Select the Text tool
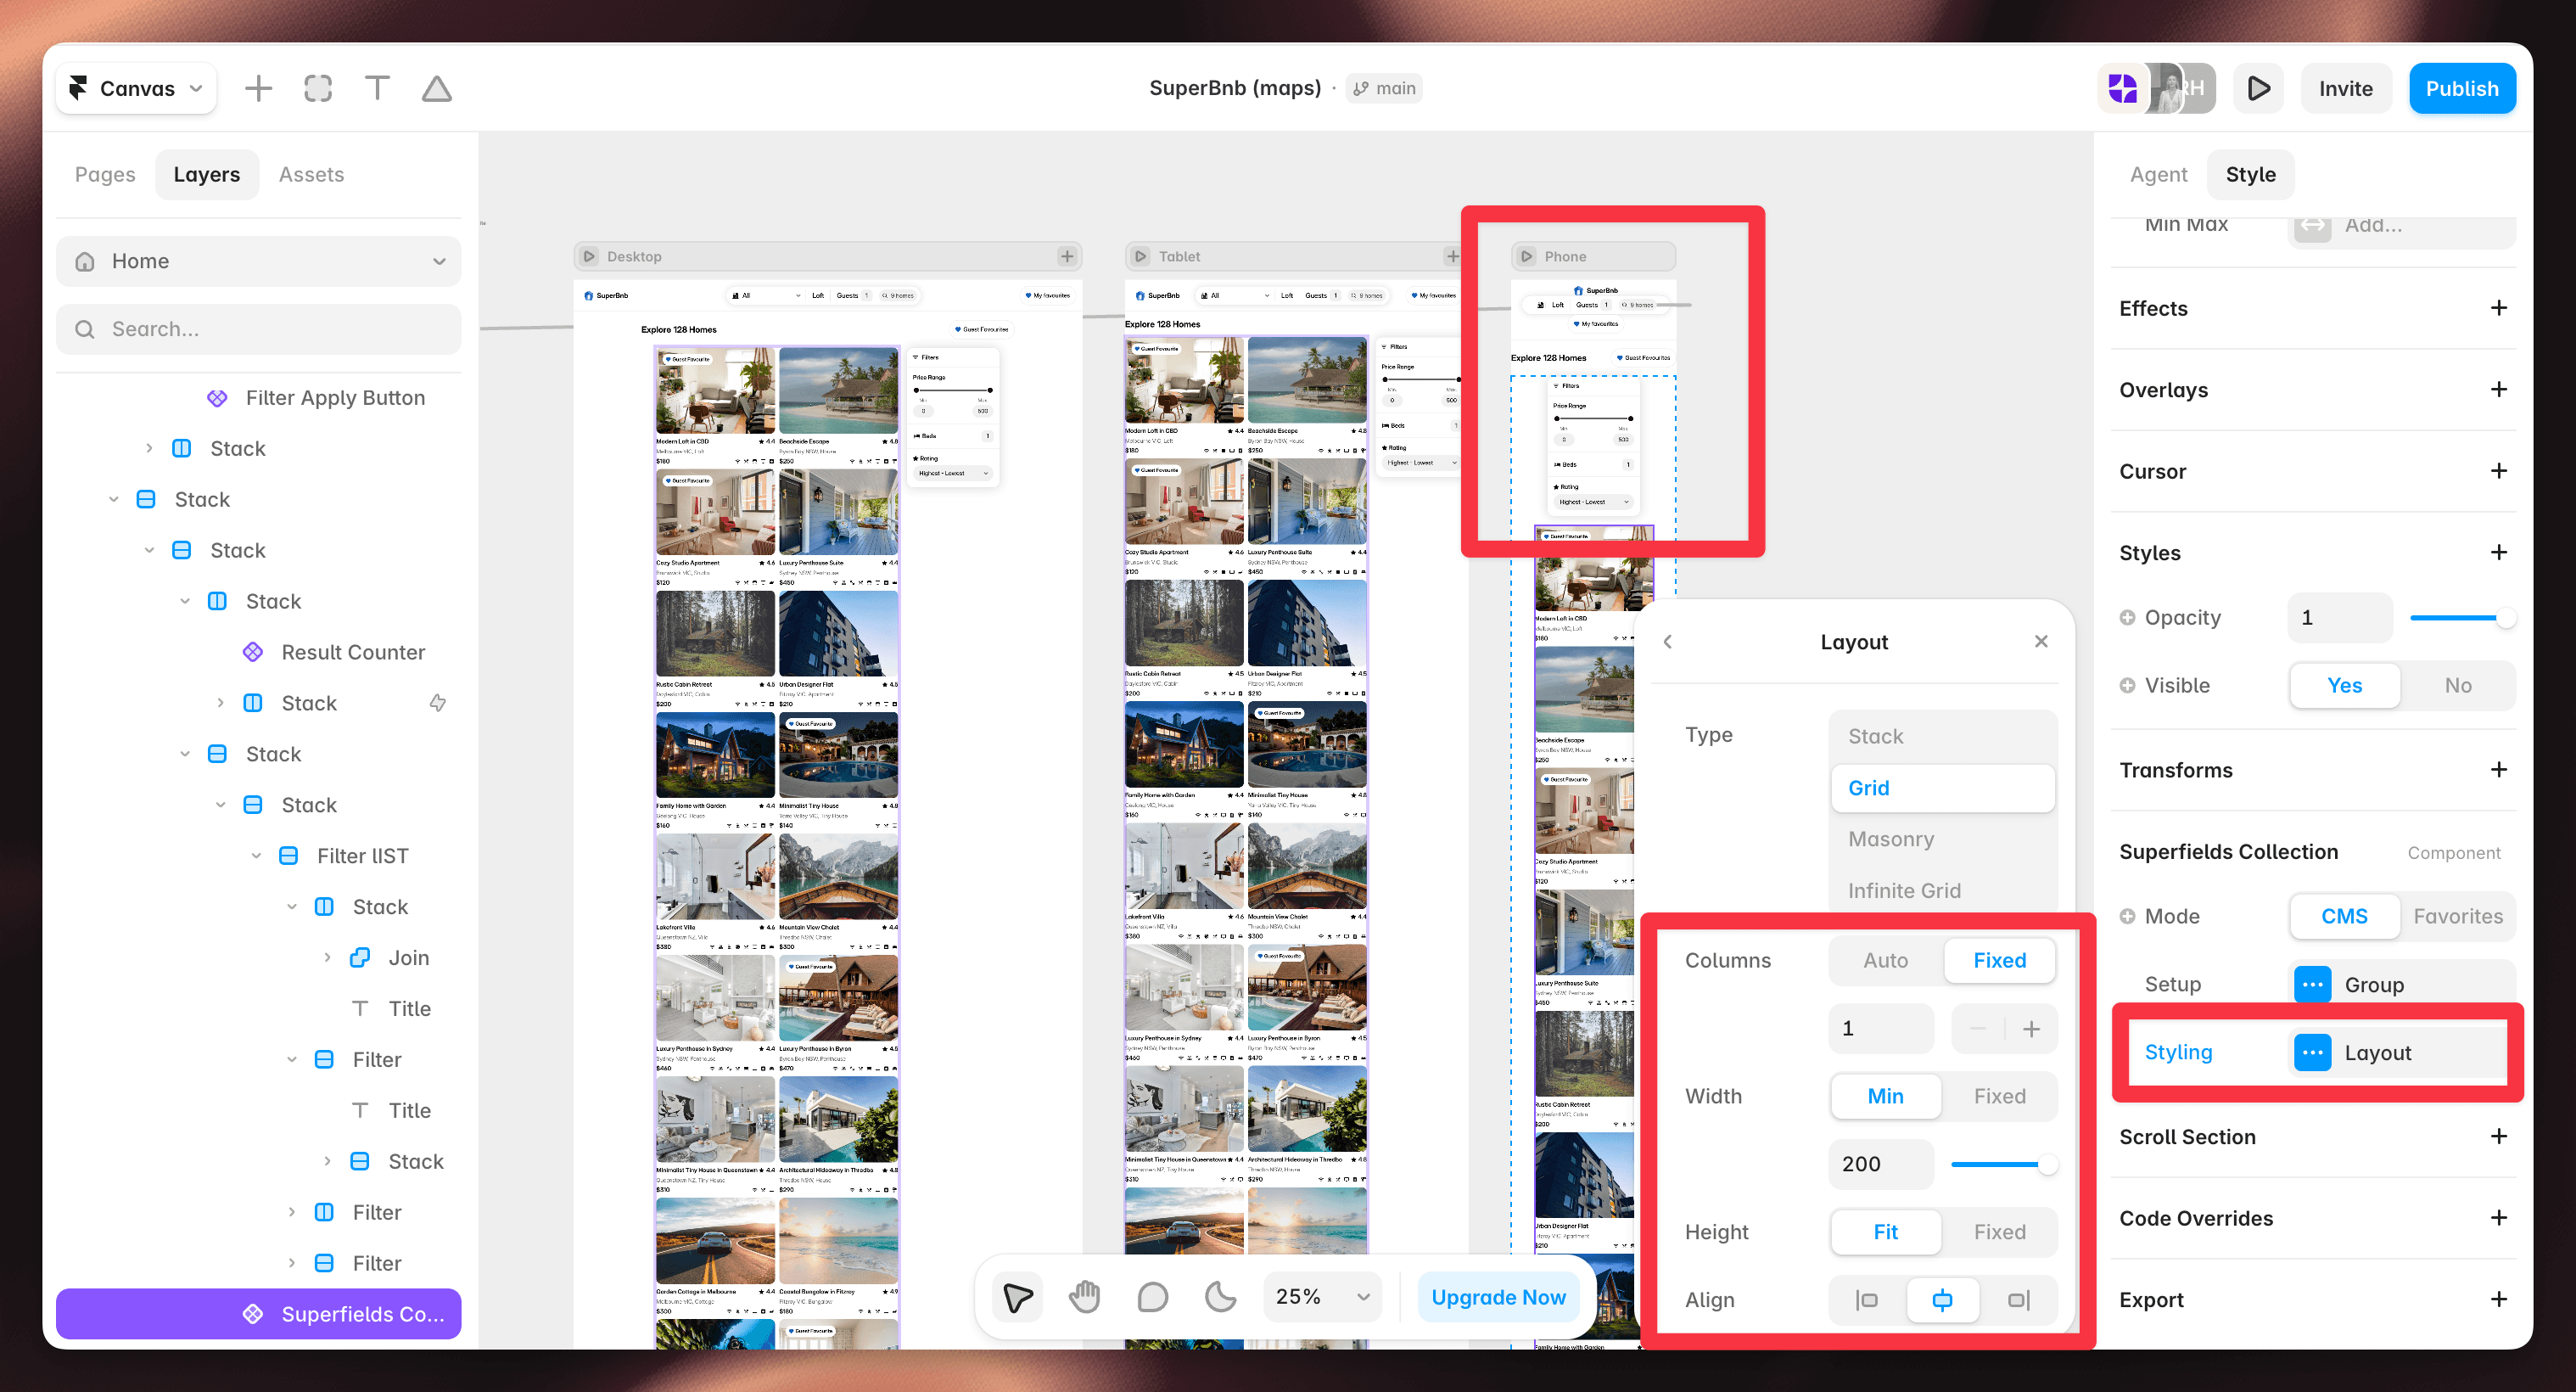The width and height of the screenshot is (2576, 1392). pyautogui.click(x=377, y=88)
